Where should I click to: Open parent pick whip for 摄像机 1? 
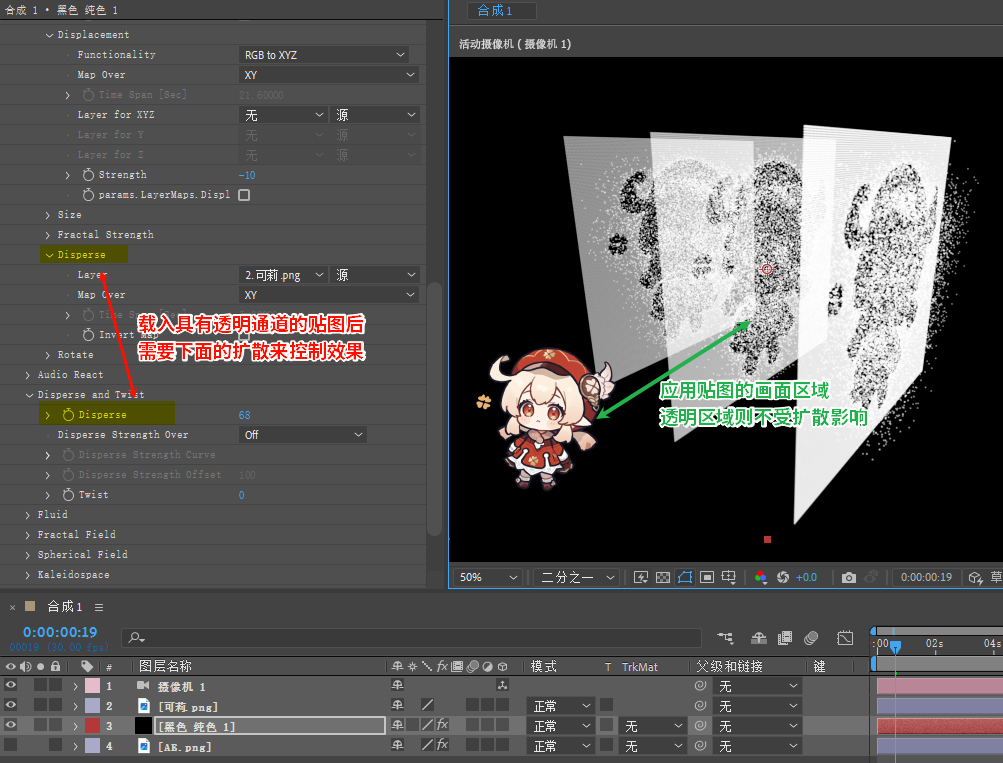click(700, 686)
